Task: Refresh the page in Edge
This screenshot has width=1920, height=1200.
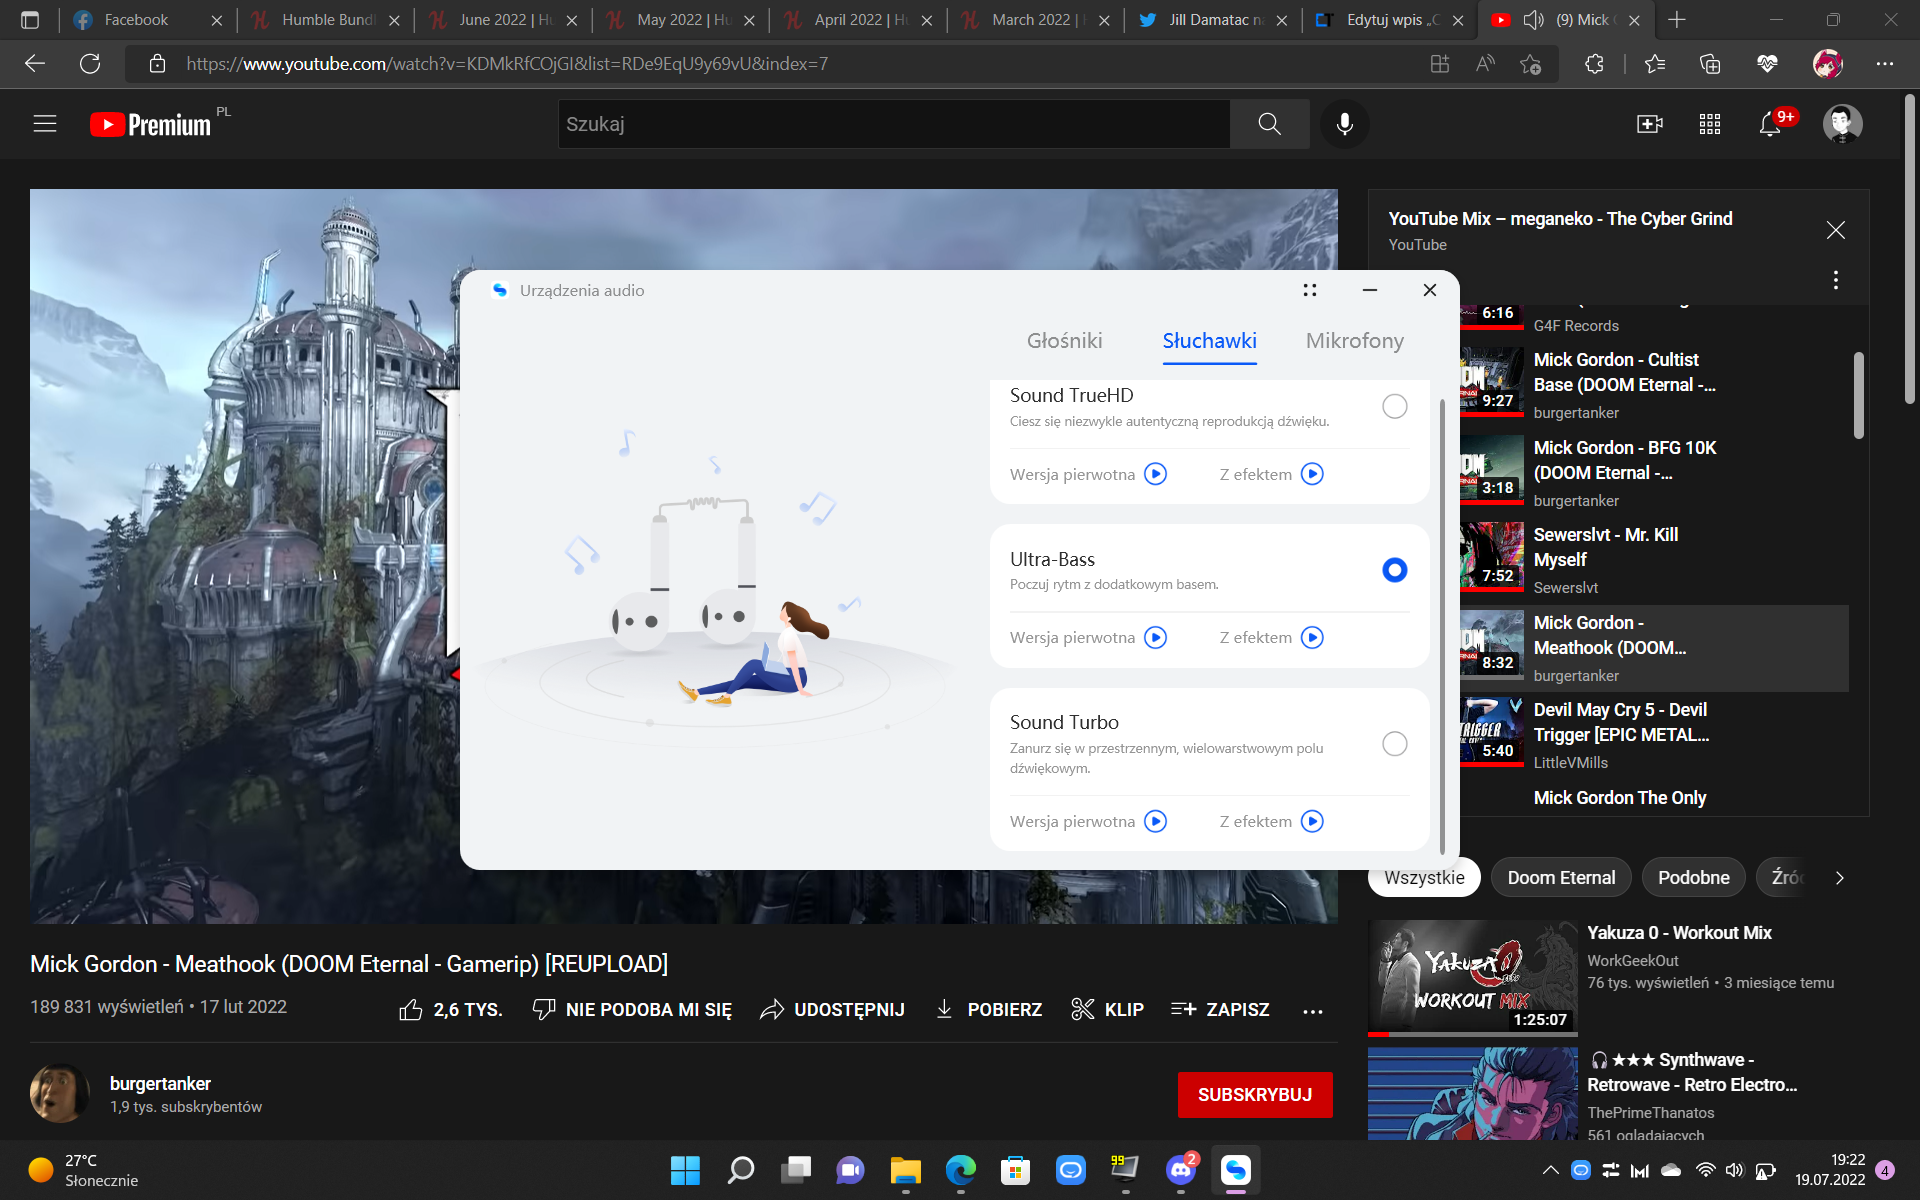Action: tap(90, 64)
